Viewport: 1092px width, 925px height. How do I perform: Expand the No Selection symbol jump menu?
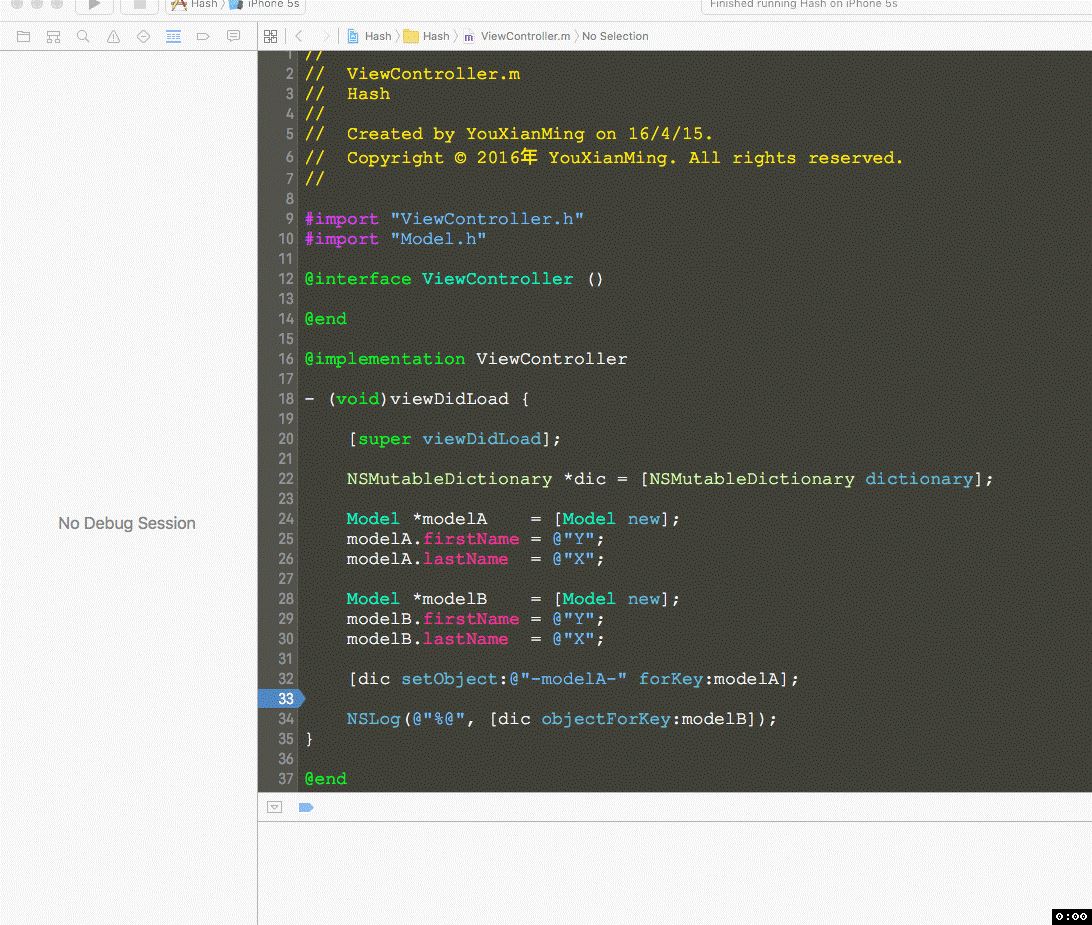pyautogui.click(x=615, y=36)
